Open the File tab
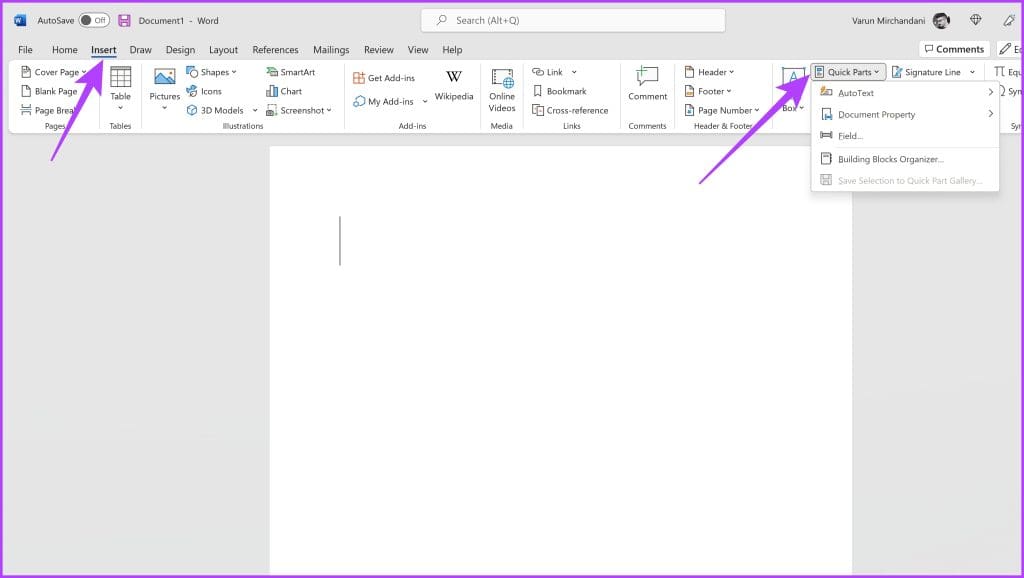This screenshot has width=1024, height=578. click(25, 50)
